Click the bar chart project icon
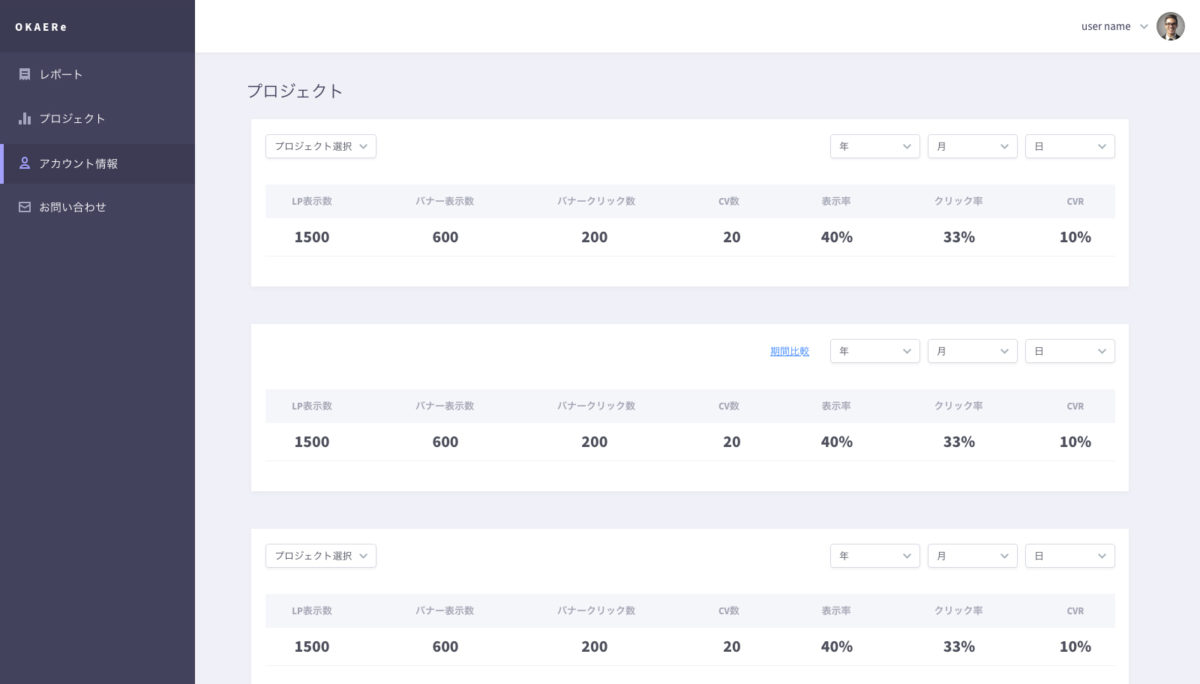Viewport: 1200px width, 684px height. (x=25, y=118)
